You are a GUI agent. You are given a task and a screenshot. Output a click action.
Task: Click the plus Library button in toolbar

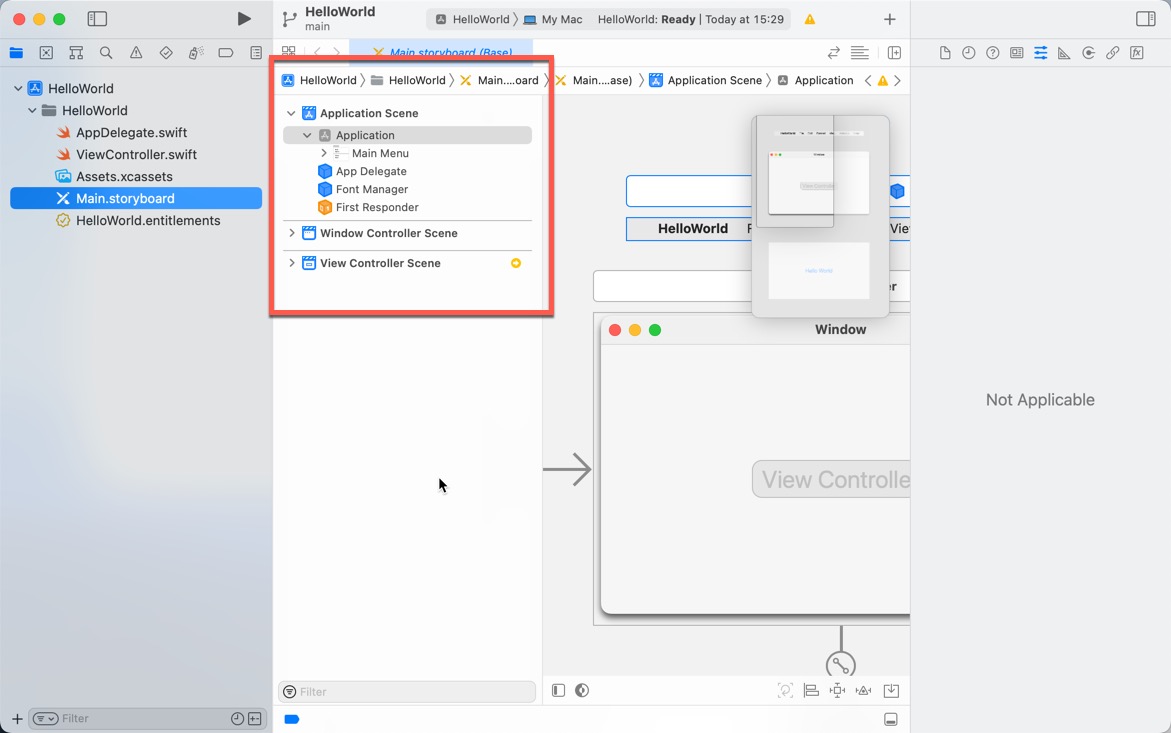tap(889, 19)
